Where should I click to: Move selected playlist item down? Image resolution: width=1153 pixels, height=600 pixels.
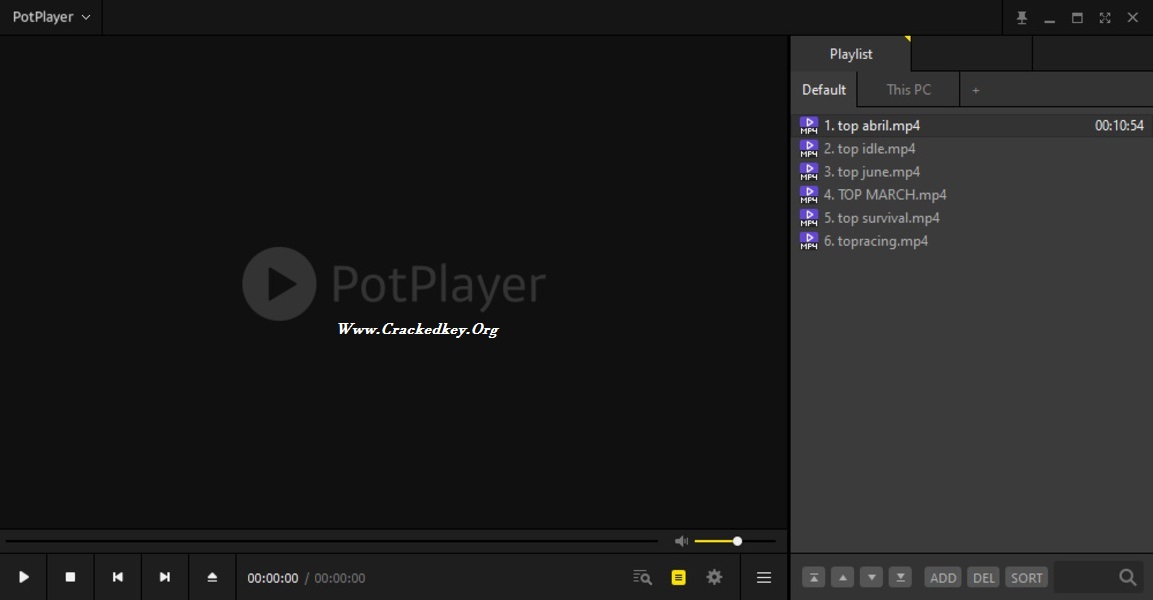(871, 577)
